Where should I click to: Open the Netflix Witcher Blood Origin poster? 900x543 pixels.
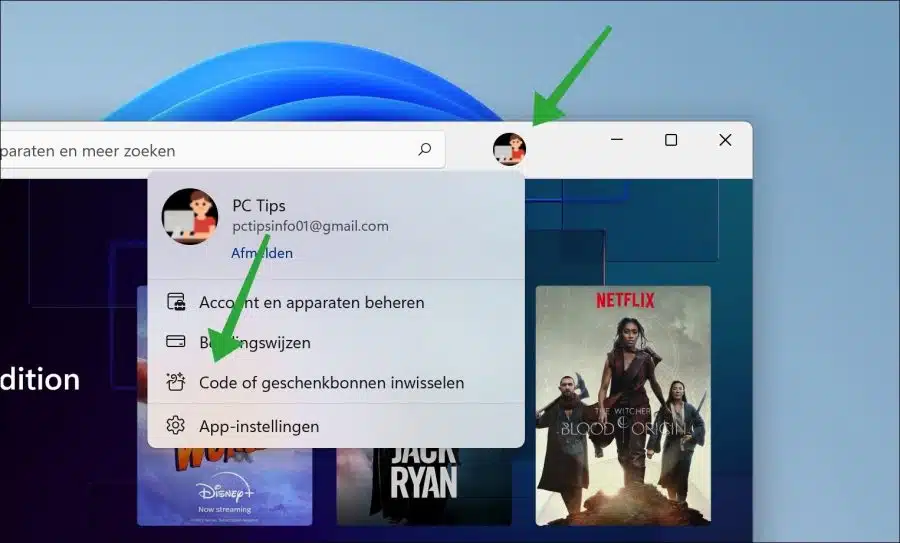point(623,405)
